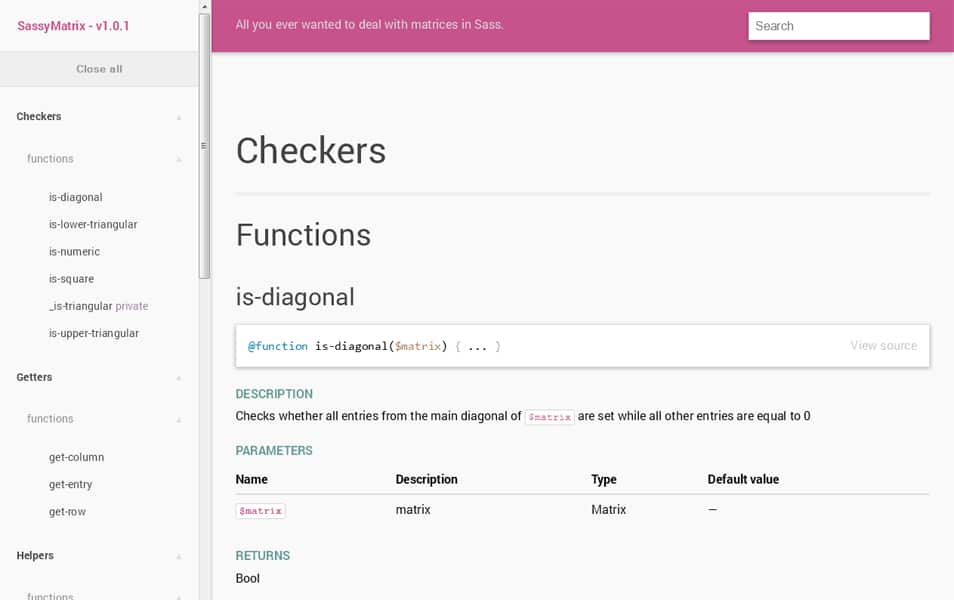
Task: Select get-row under Getters
Action: (68, 511)
